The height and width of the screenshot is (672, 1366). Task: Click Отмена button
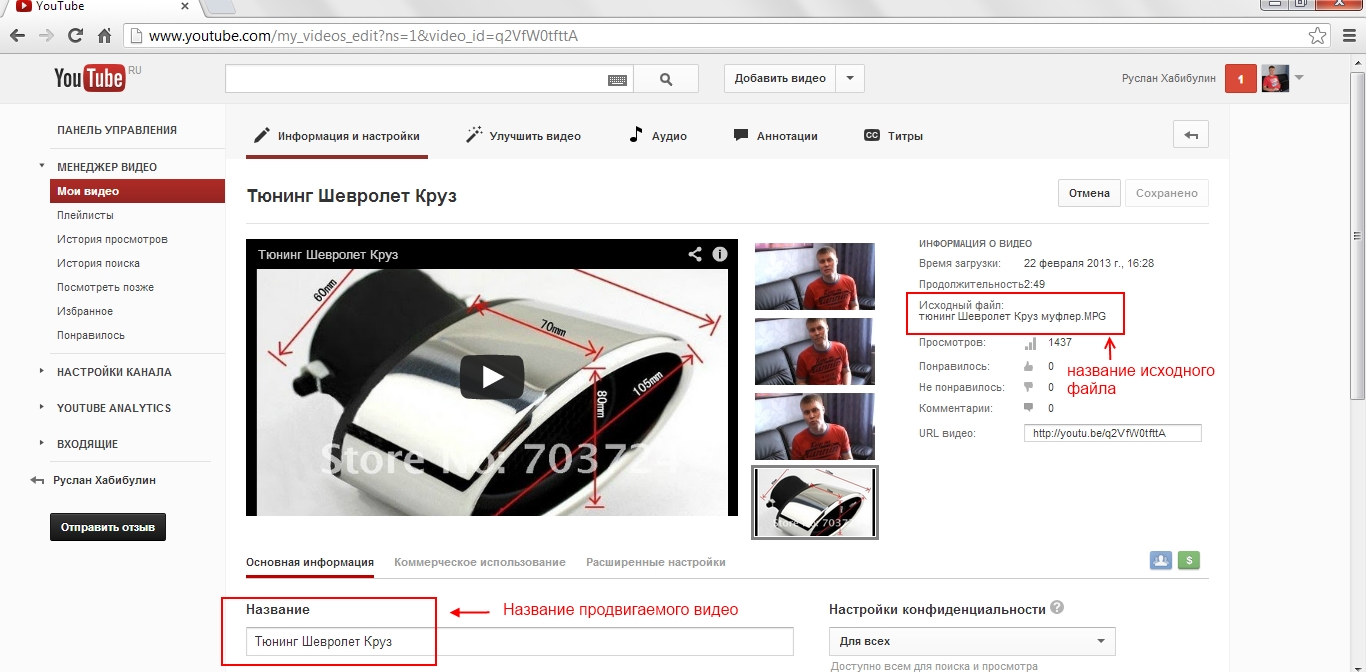[1089, 193]
